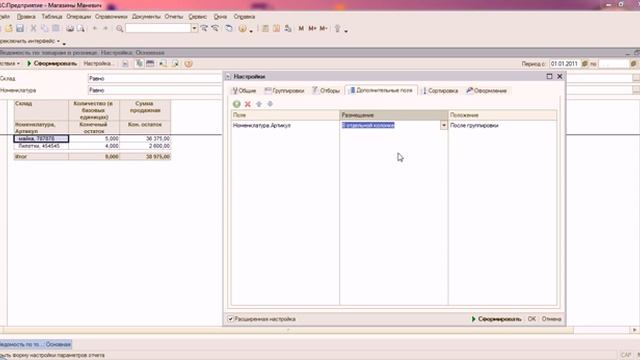Image resolution: width=640 pixels, height=360 pixels.
Task: Click inside the toolbar search text field
Action: [158, 28]
